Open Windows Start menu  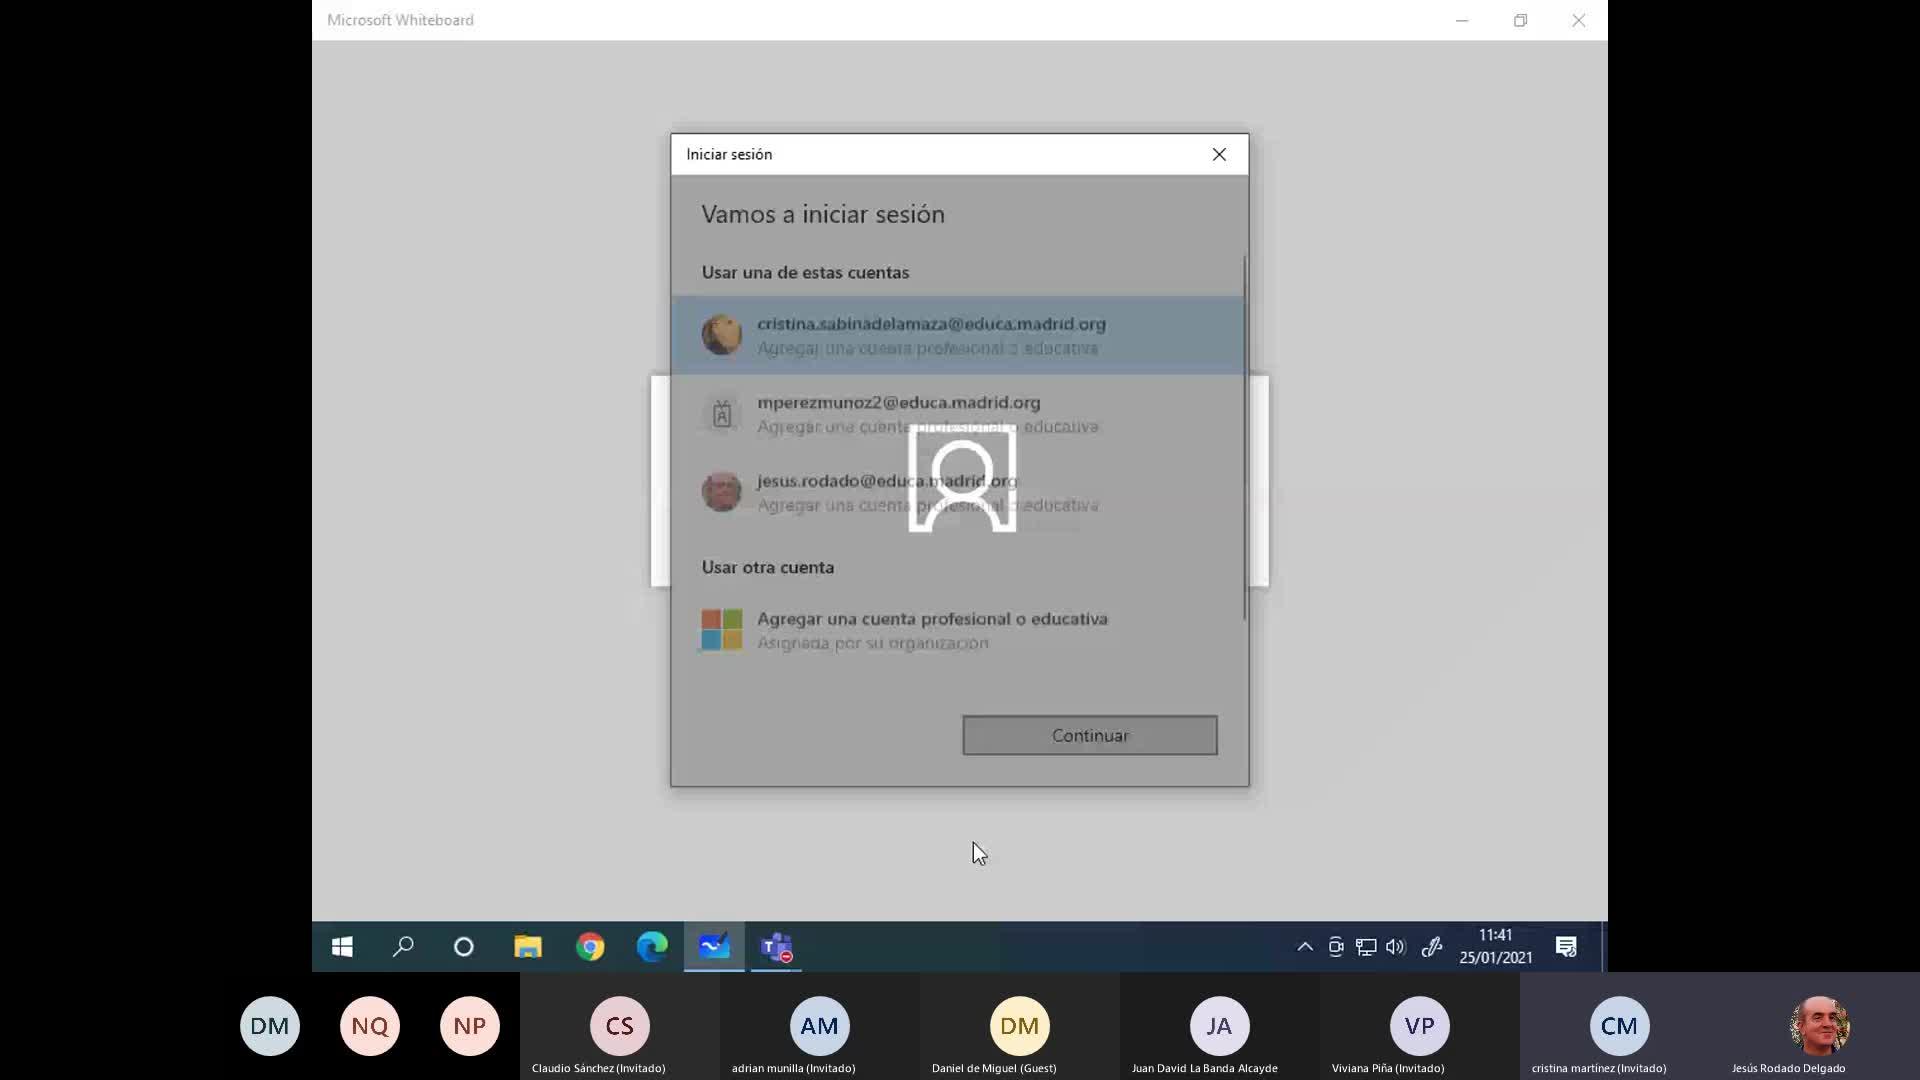click(x=342, y=947)
